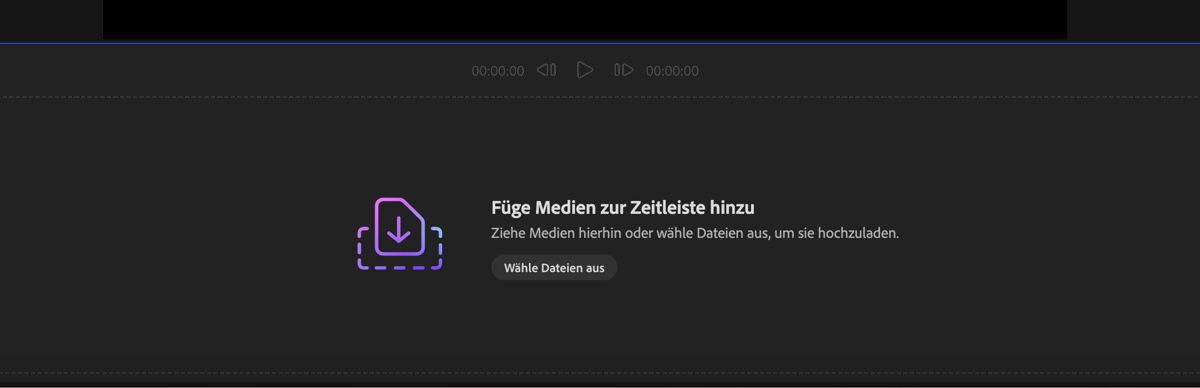
Task: Click the current time 00:00:00 left of play
Action: coord(498,71)
